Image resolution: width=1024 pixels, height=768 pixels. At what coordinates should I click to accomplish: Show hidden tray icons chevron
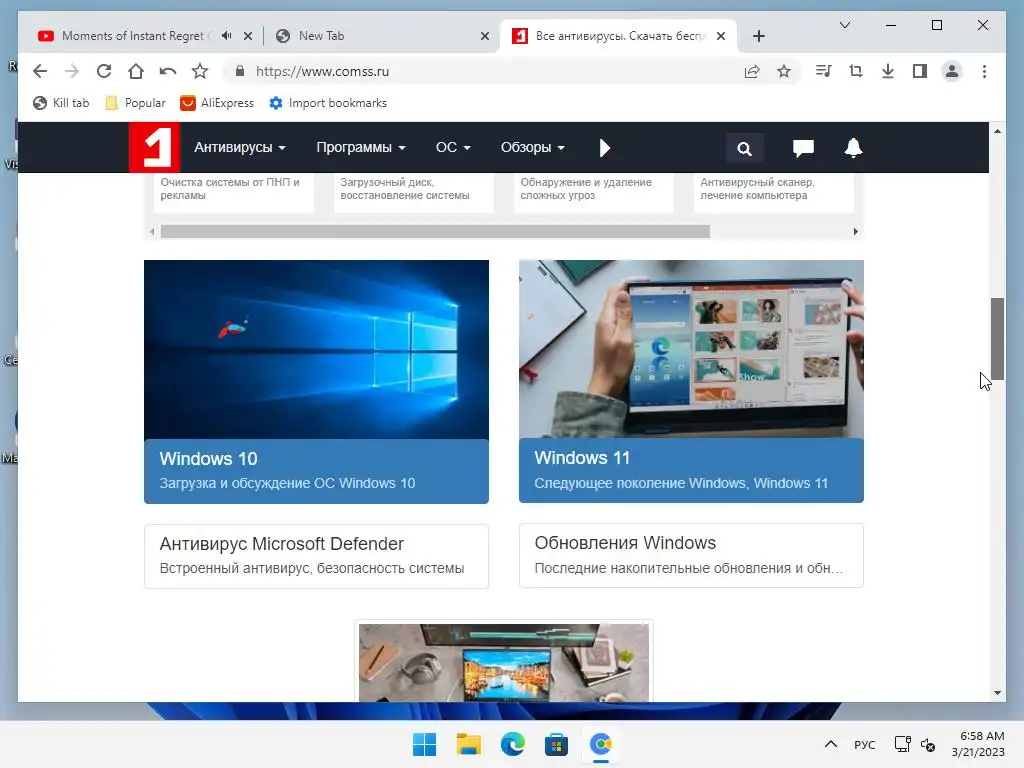coord(831,744)
